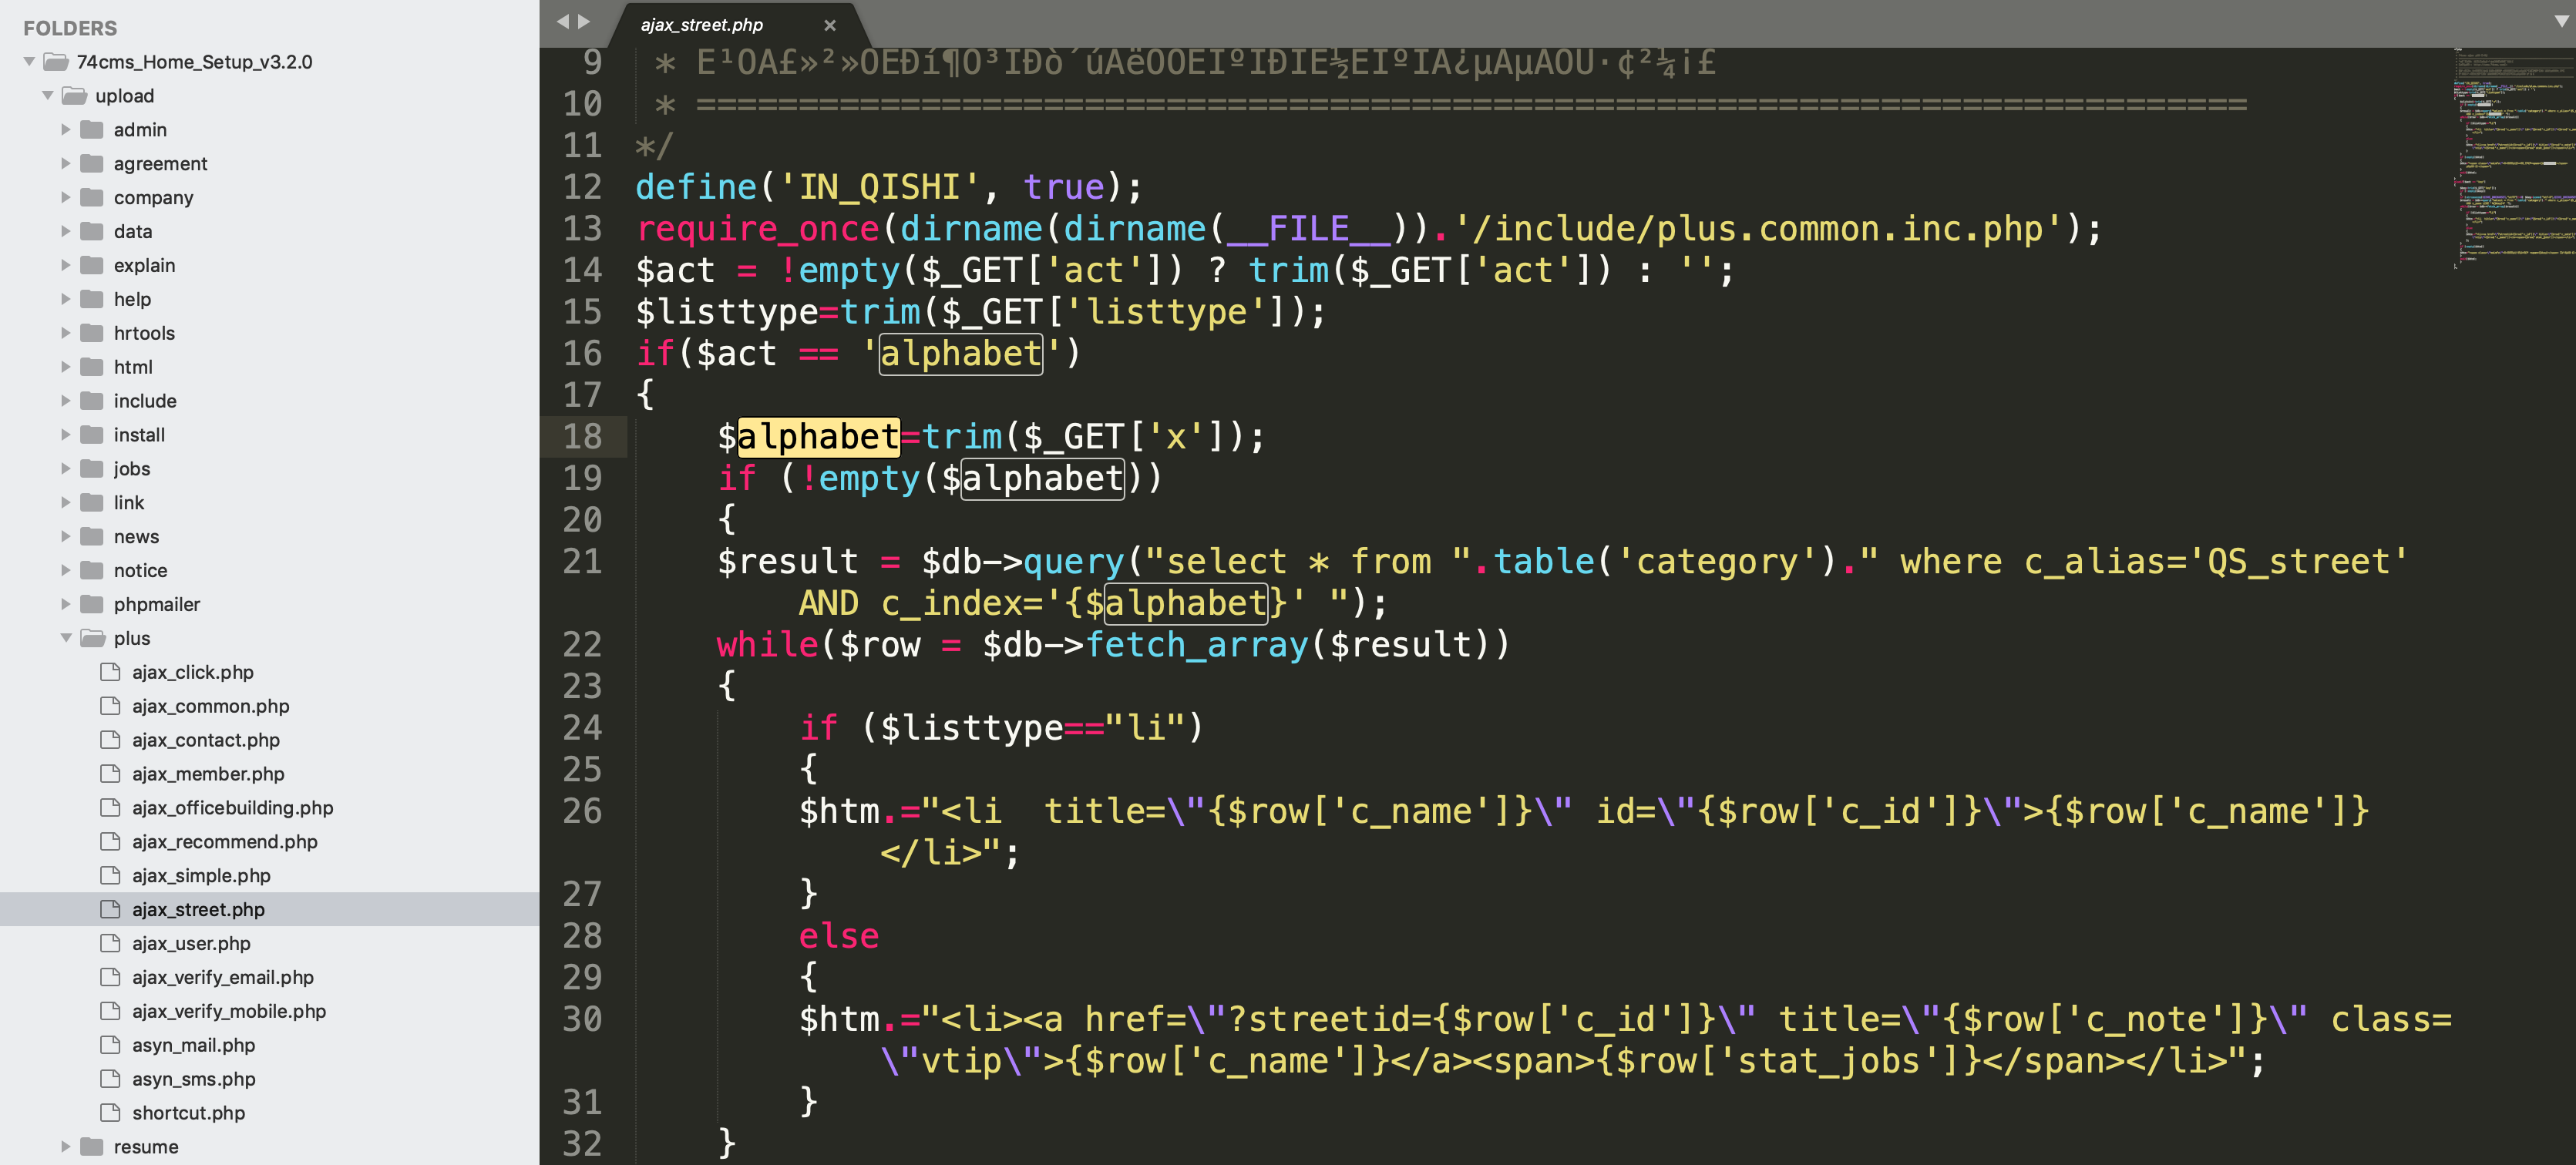
Task: Collapse the plus folder
Action: click(66, 638)
